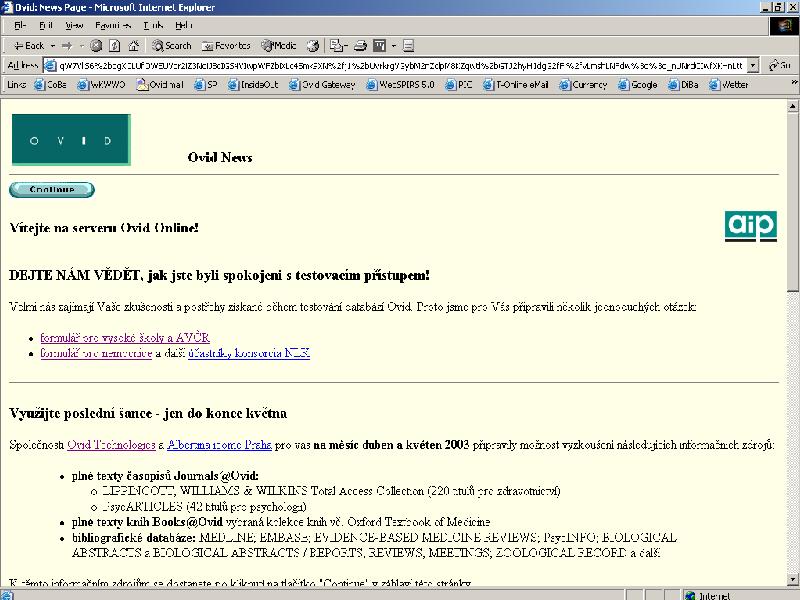
Task: Open the Help menu
Action: click(x=183, y=25)
